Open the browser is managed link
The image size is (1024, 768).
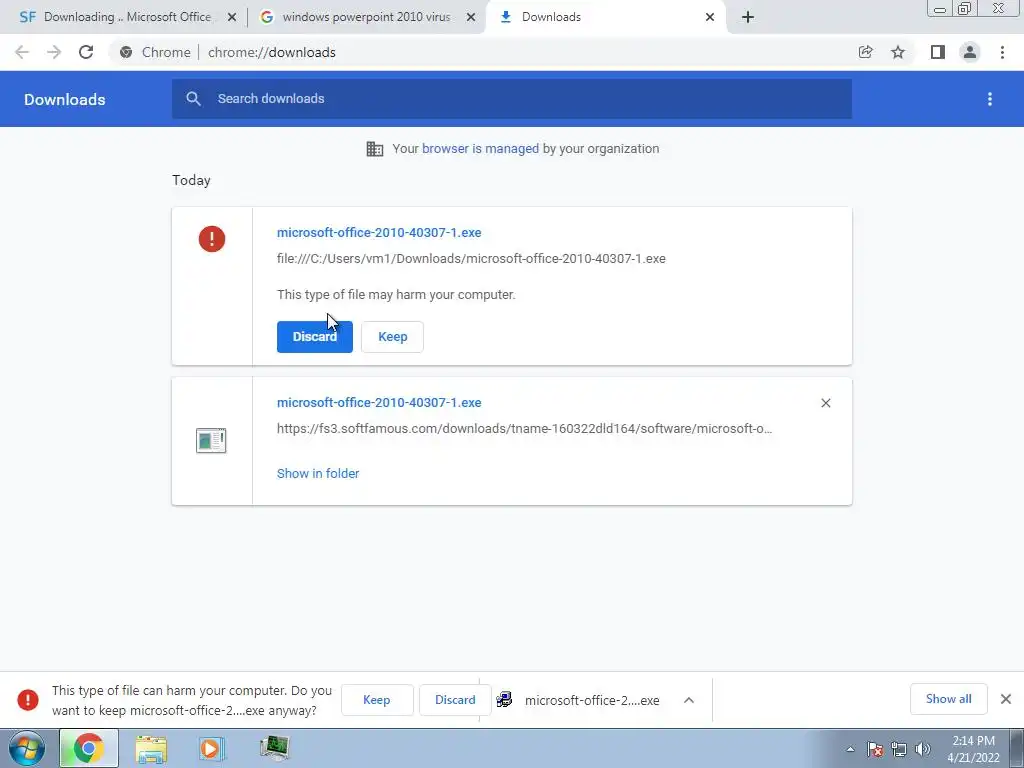(x=481, y=149)
